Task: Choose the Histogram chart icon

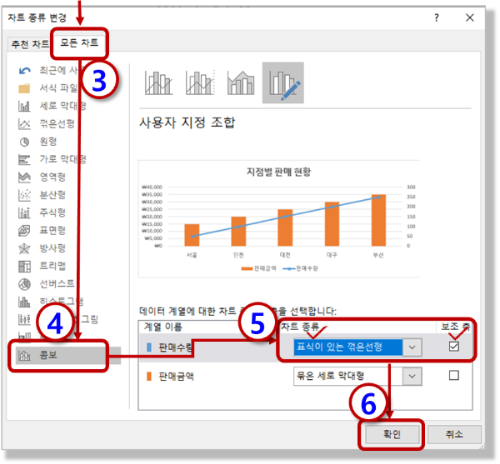Action: pos(24,302)
